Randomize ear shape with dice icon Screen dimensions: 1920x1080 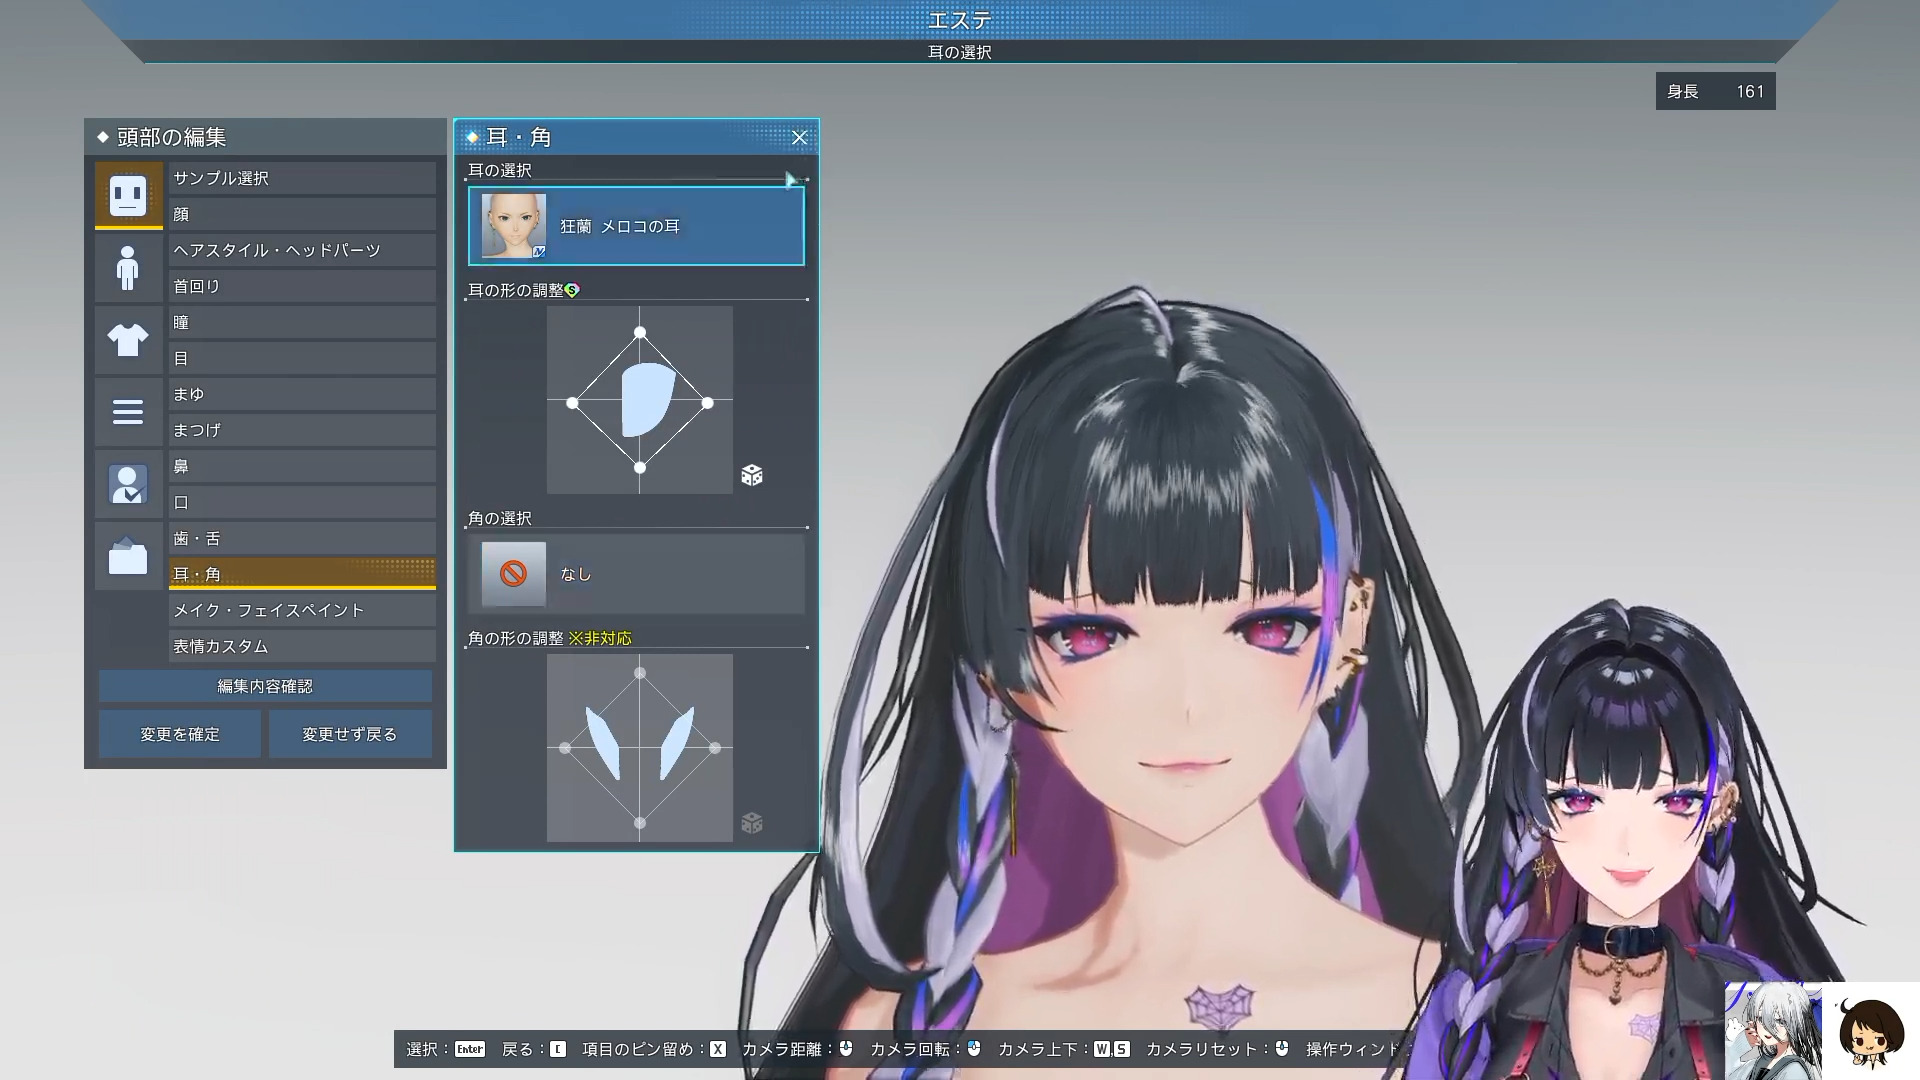tap(752, 475)
